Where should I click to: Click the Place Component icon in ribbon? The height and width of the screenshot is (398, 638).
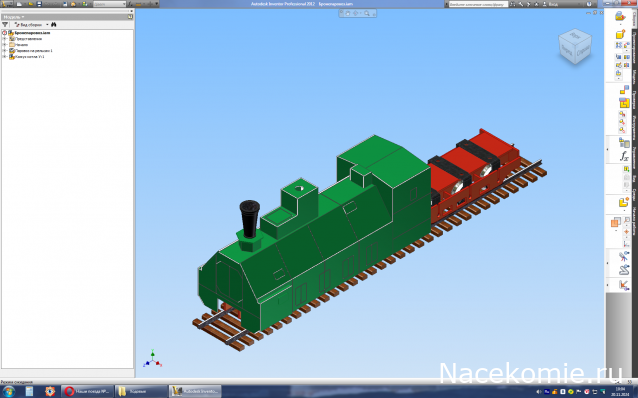pyautogui.click(x=620, y=17)
